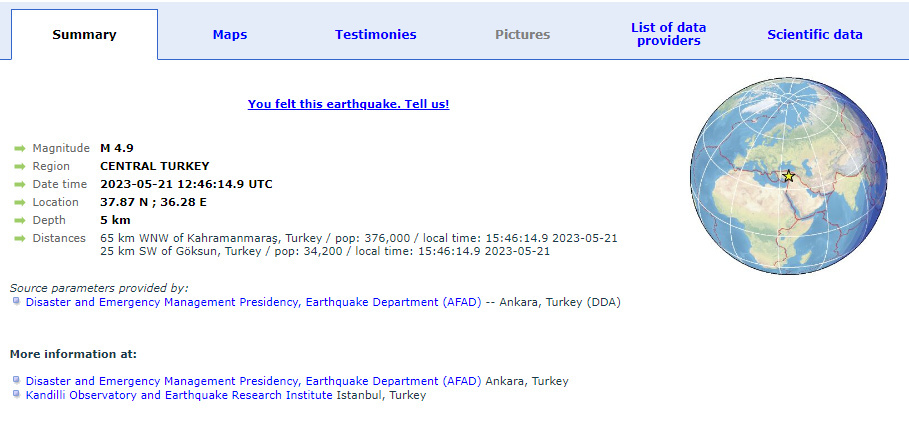Open the Testimonies tab

[x=375, y=35]
